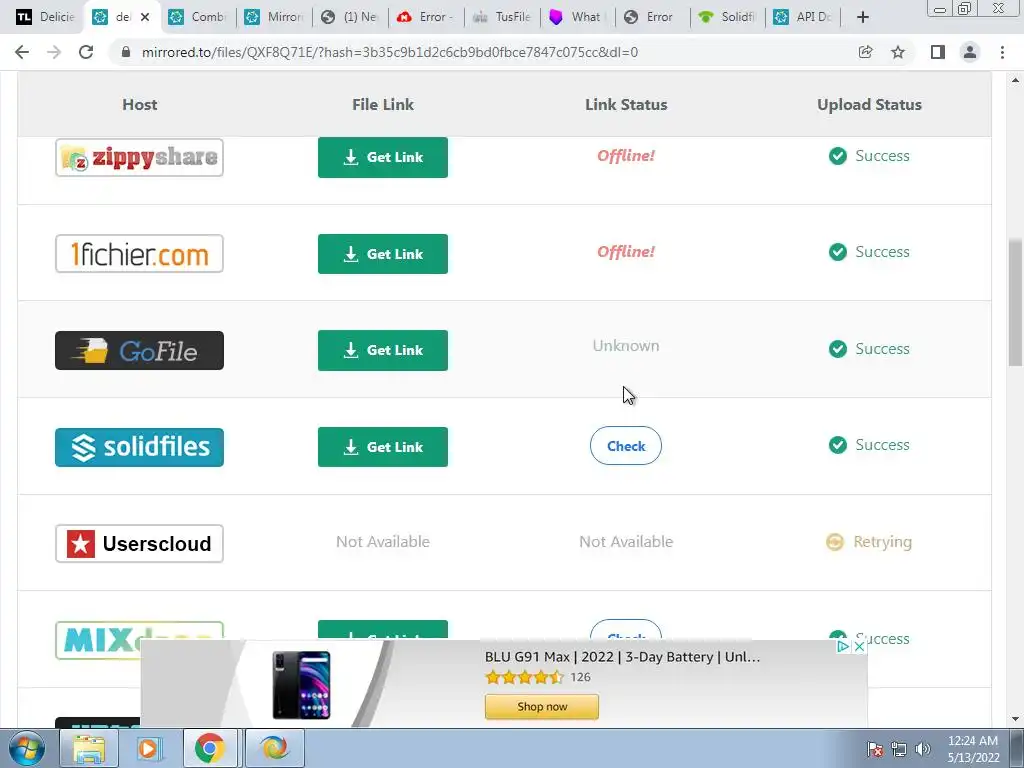Click the 1fichier.com host logo
The image size is (1024, 768).
tap(139, 253)
